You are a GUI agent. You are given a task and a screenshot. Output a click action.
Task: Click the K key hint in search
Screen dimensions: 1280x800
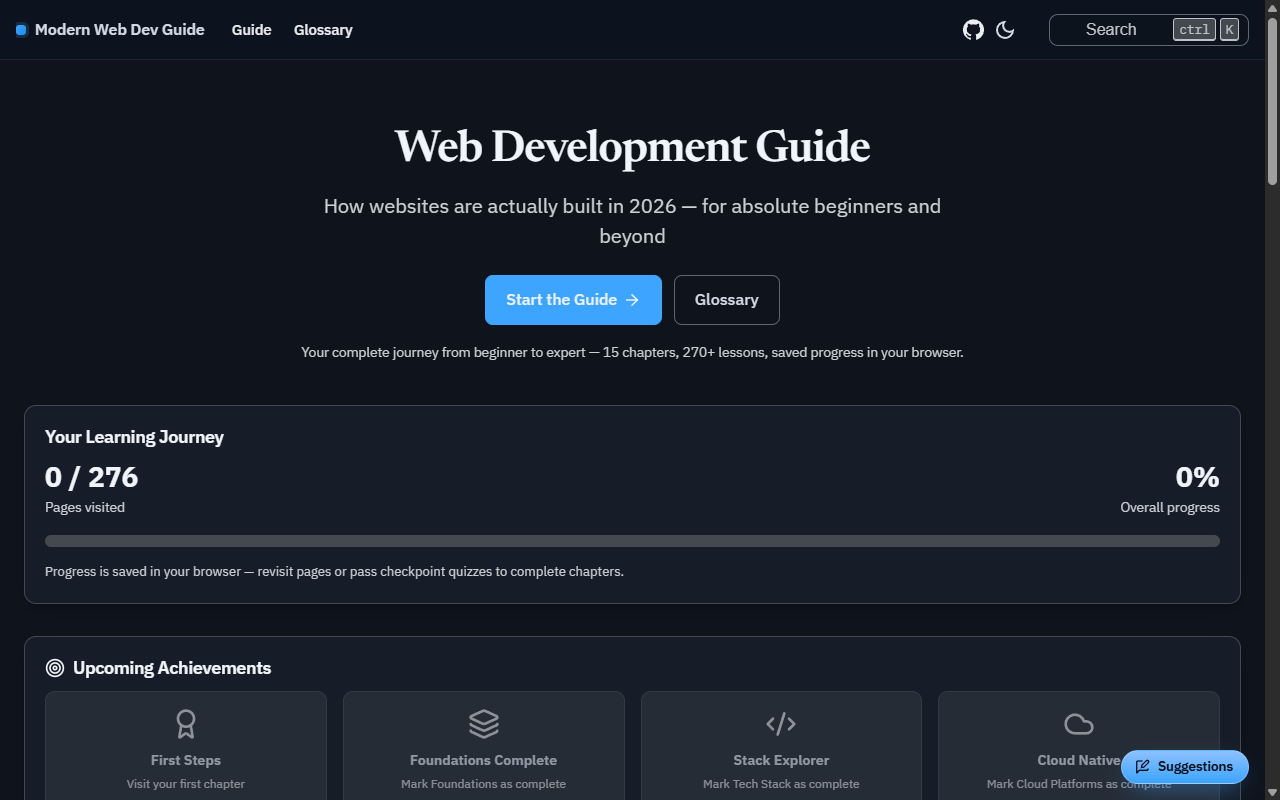coord(1229,30)
